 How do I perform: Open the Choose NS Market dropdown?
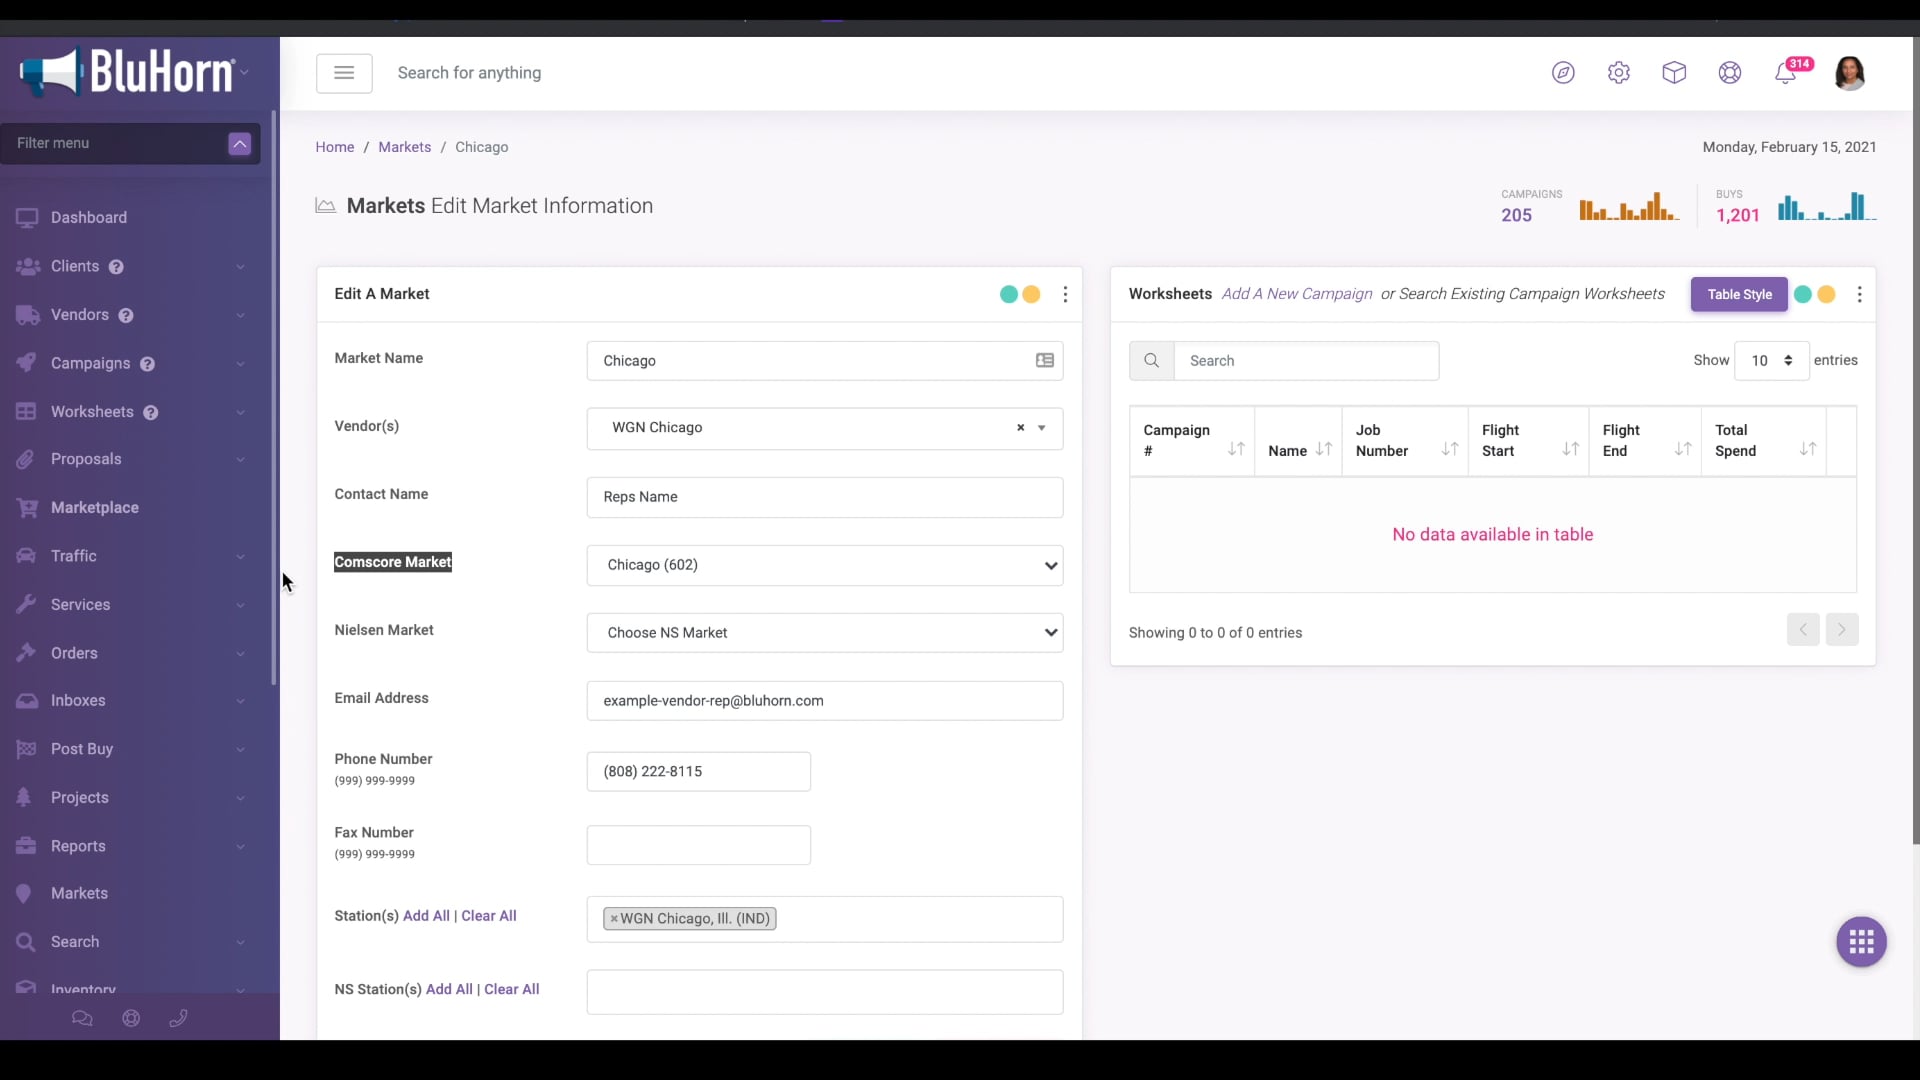click(x=824, y=633)
